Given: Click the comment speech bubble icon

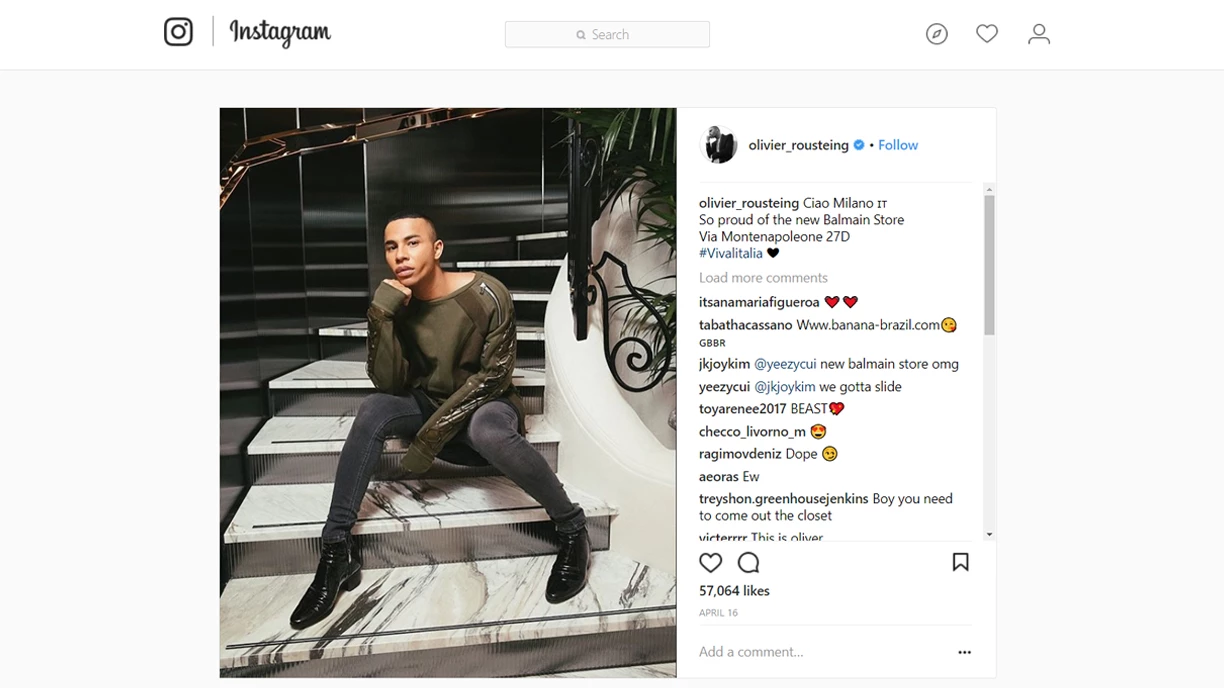Looking at the screenshot, I should coord(748,562).
